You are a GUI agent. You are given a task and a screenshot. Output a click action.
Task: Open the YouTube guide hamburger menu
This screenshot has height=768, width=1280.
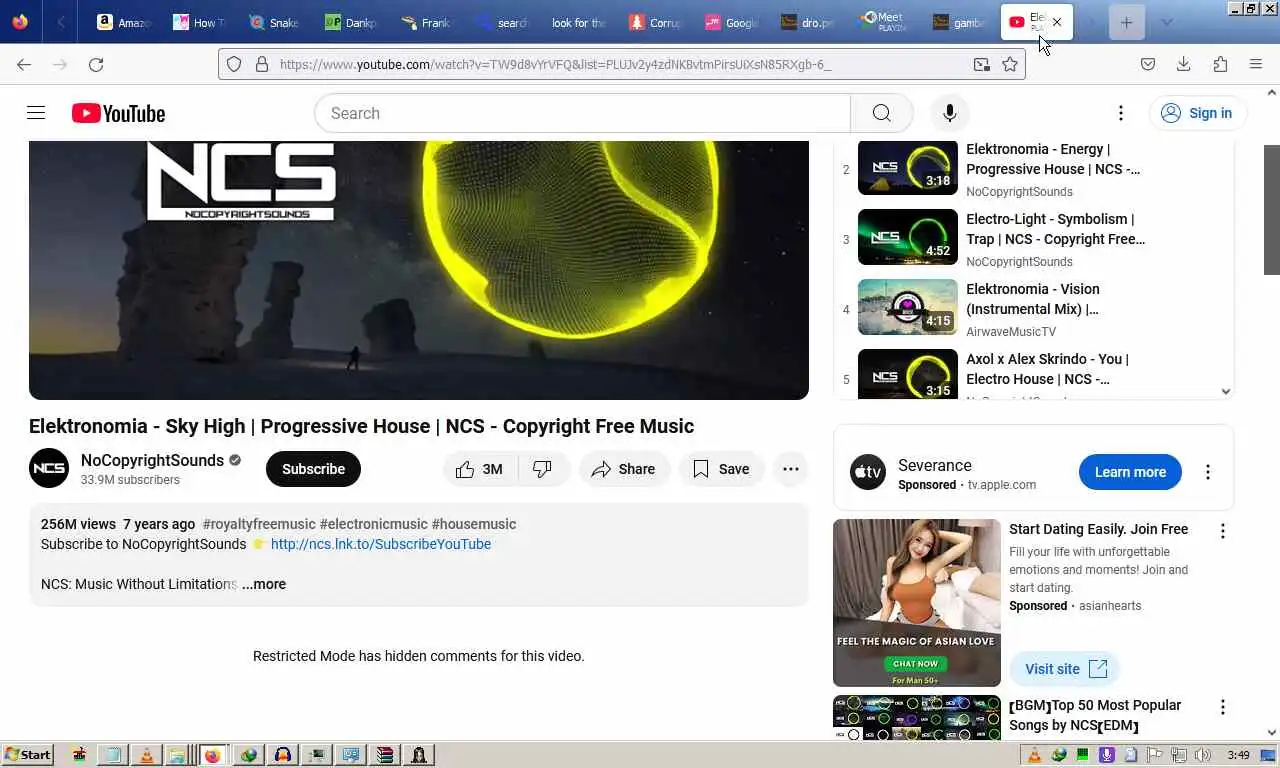tap(36, 113)
